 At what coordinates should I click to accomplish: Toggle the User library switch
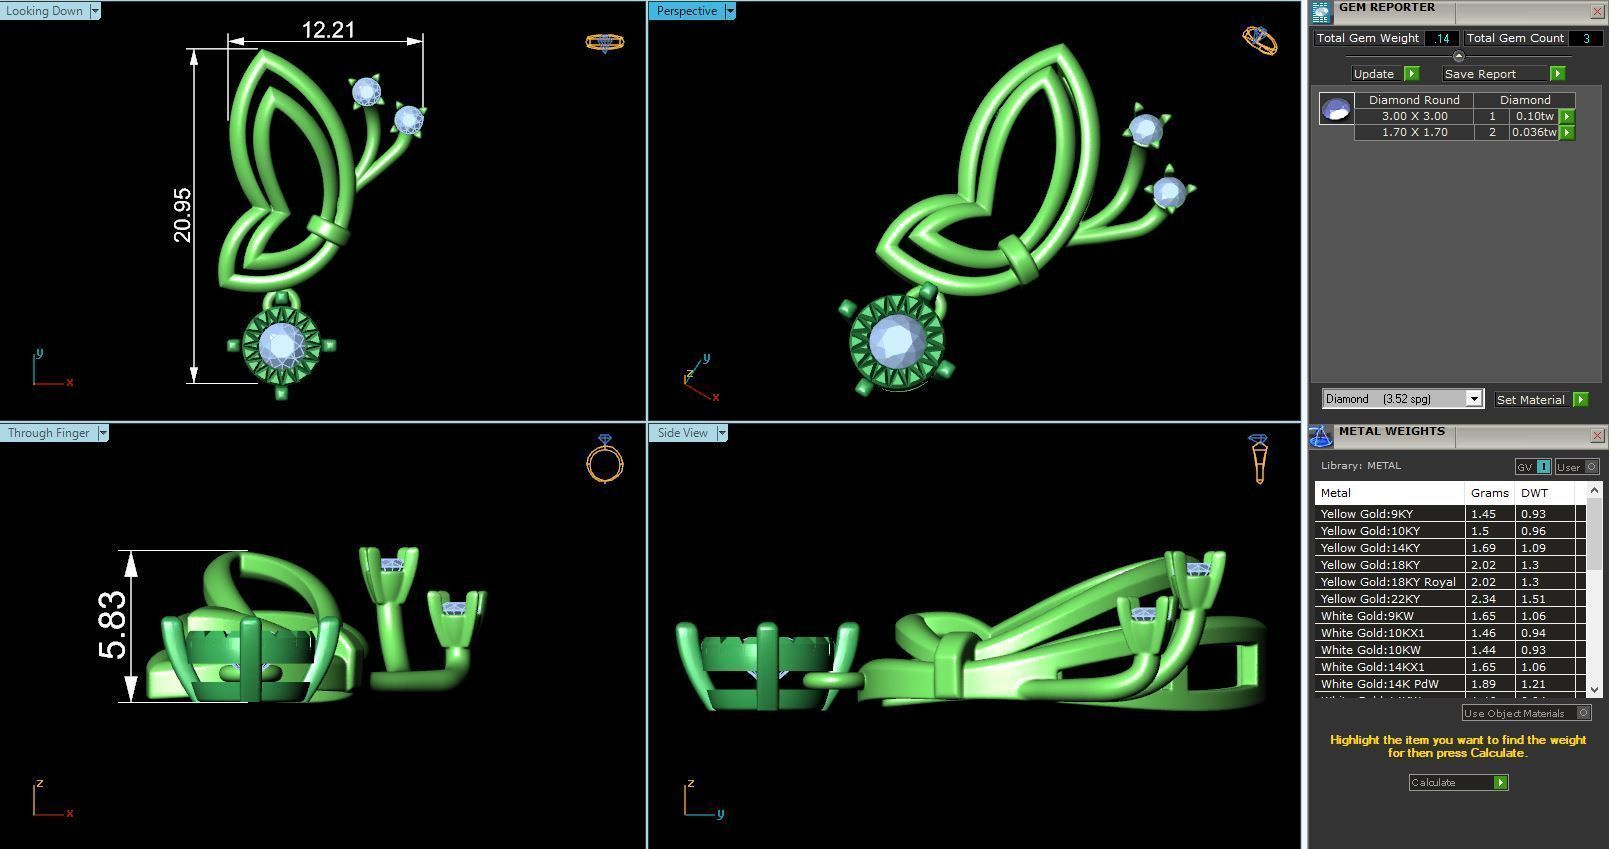(x=1576, y=467)
